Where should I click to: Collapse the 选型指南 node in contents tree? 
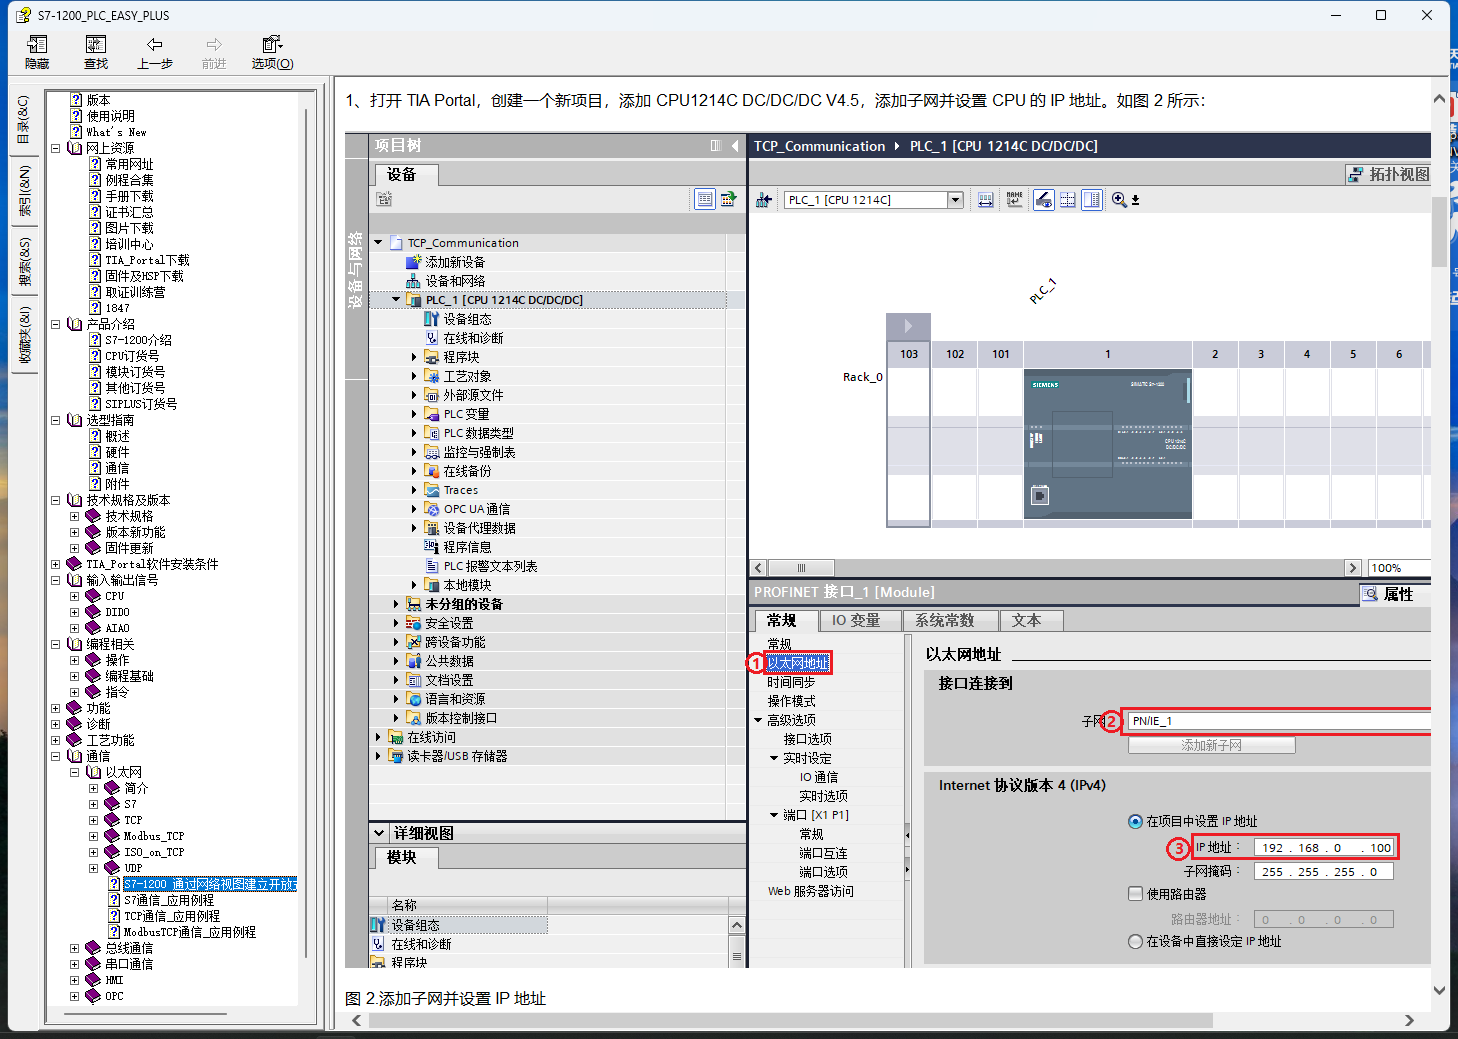(x=56, y=420)
